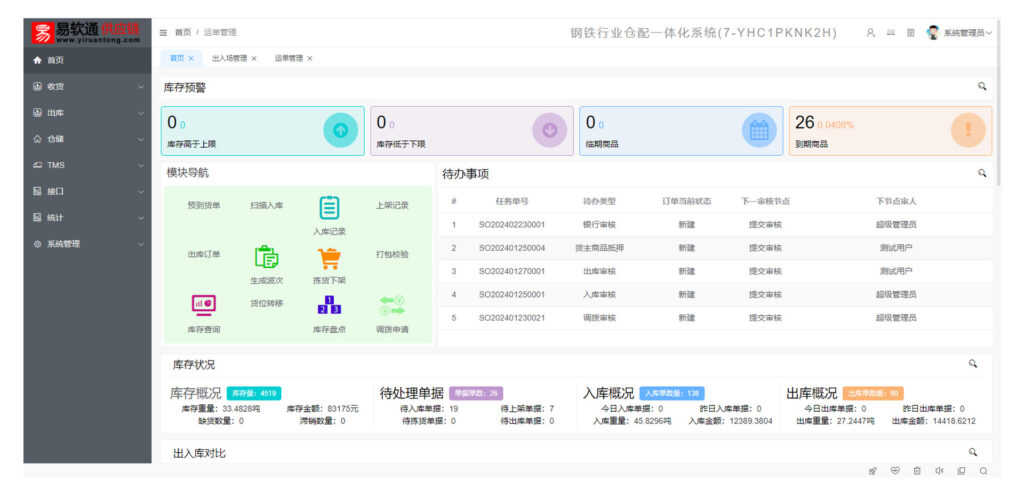Expand the TMS sidebar menu
This screenshot has width=1024, height=496.
[x=88, y=165]
